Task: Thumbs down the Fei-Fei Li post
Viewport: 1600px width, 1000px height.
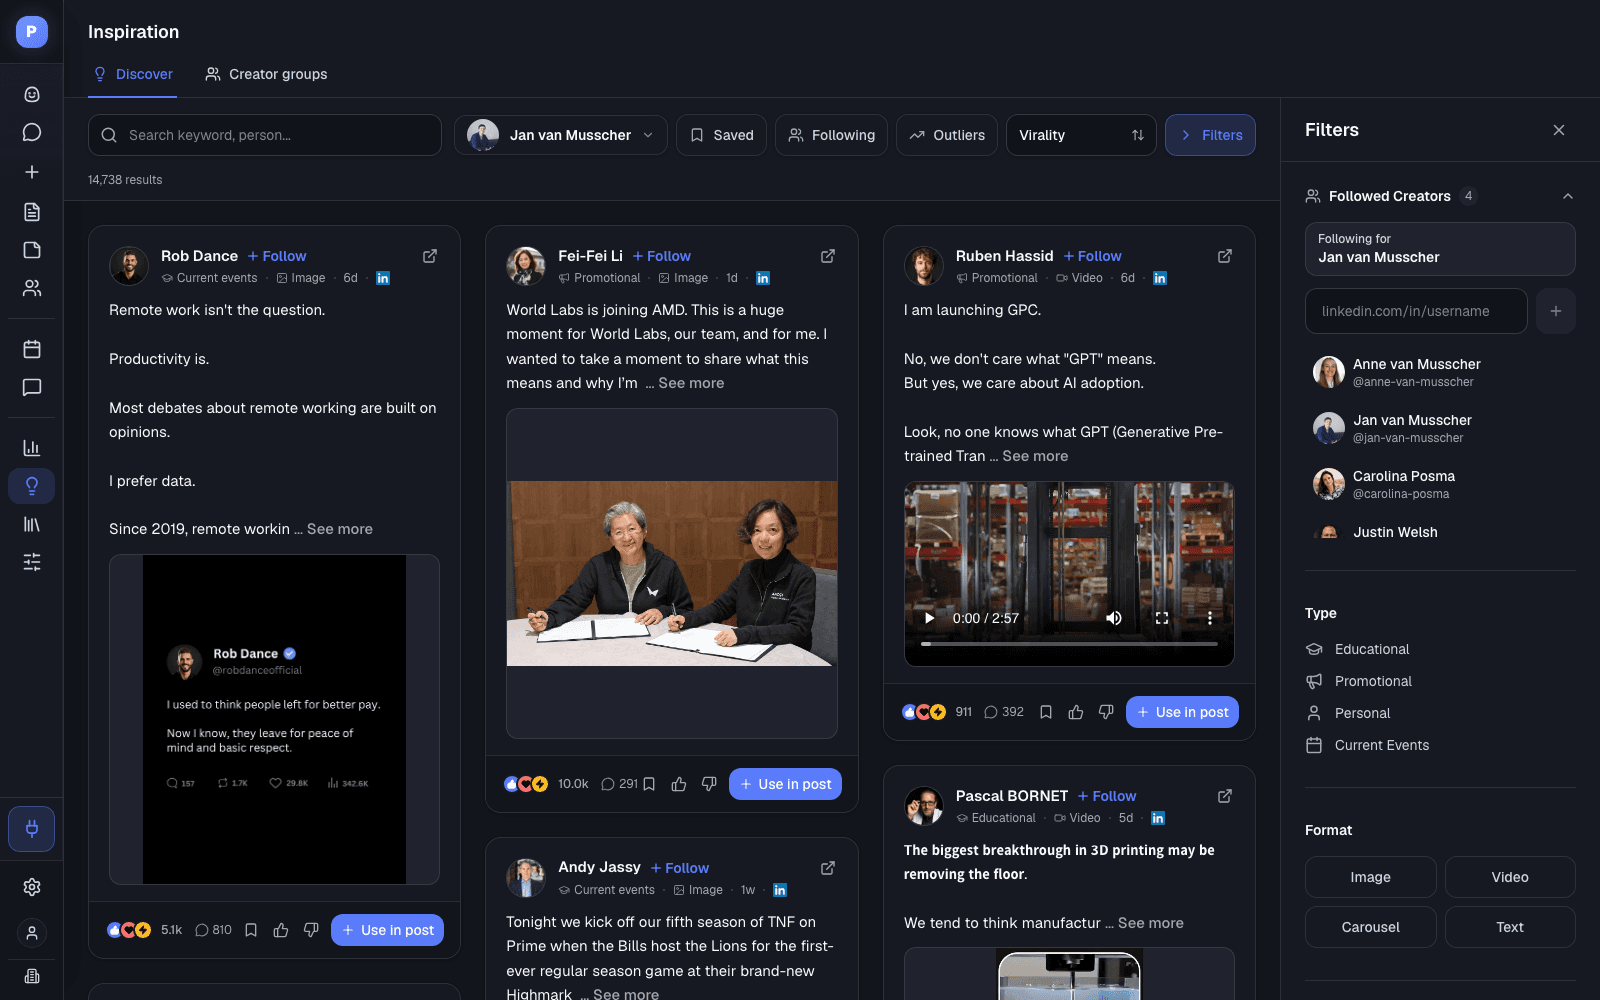Action: [x=709, y=784]
